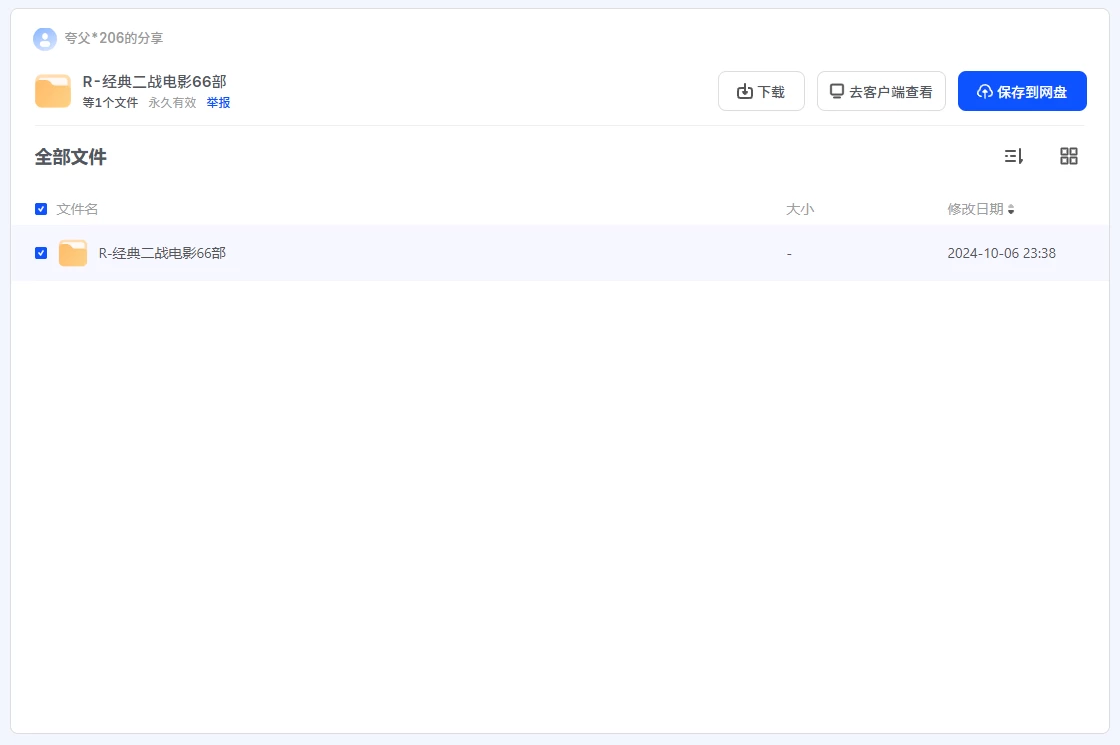1120x745 pixels.
Task: Sort by 修改日期 using the arrow indicator
Action: point(1011,210)
